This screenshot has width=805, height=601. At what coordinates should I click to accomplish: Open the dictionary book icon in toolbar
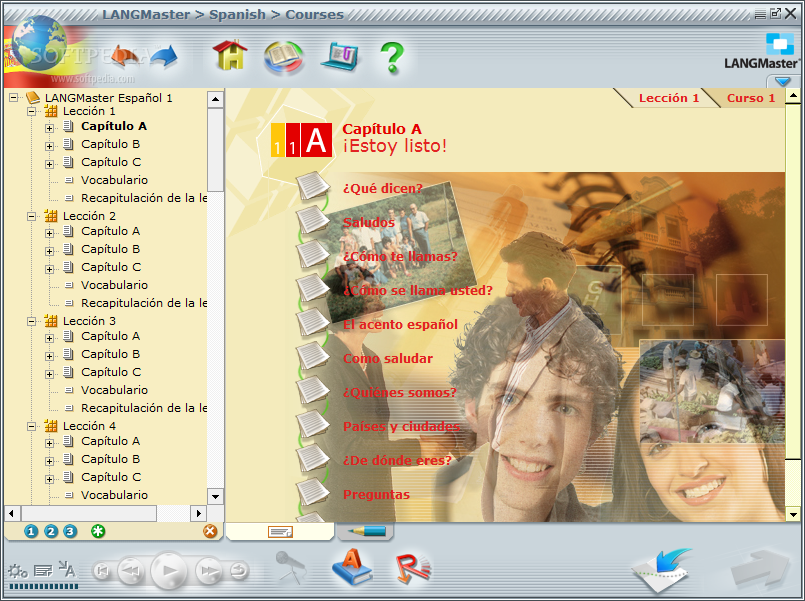coord(283,57)
